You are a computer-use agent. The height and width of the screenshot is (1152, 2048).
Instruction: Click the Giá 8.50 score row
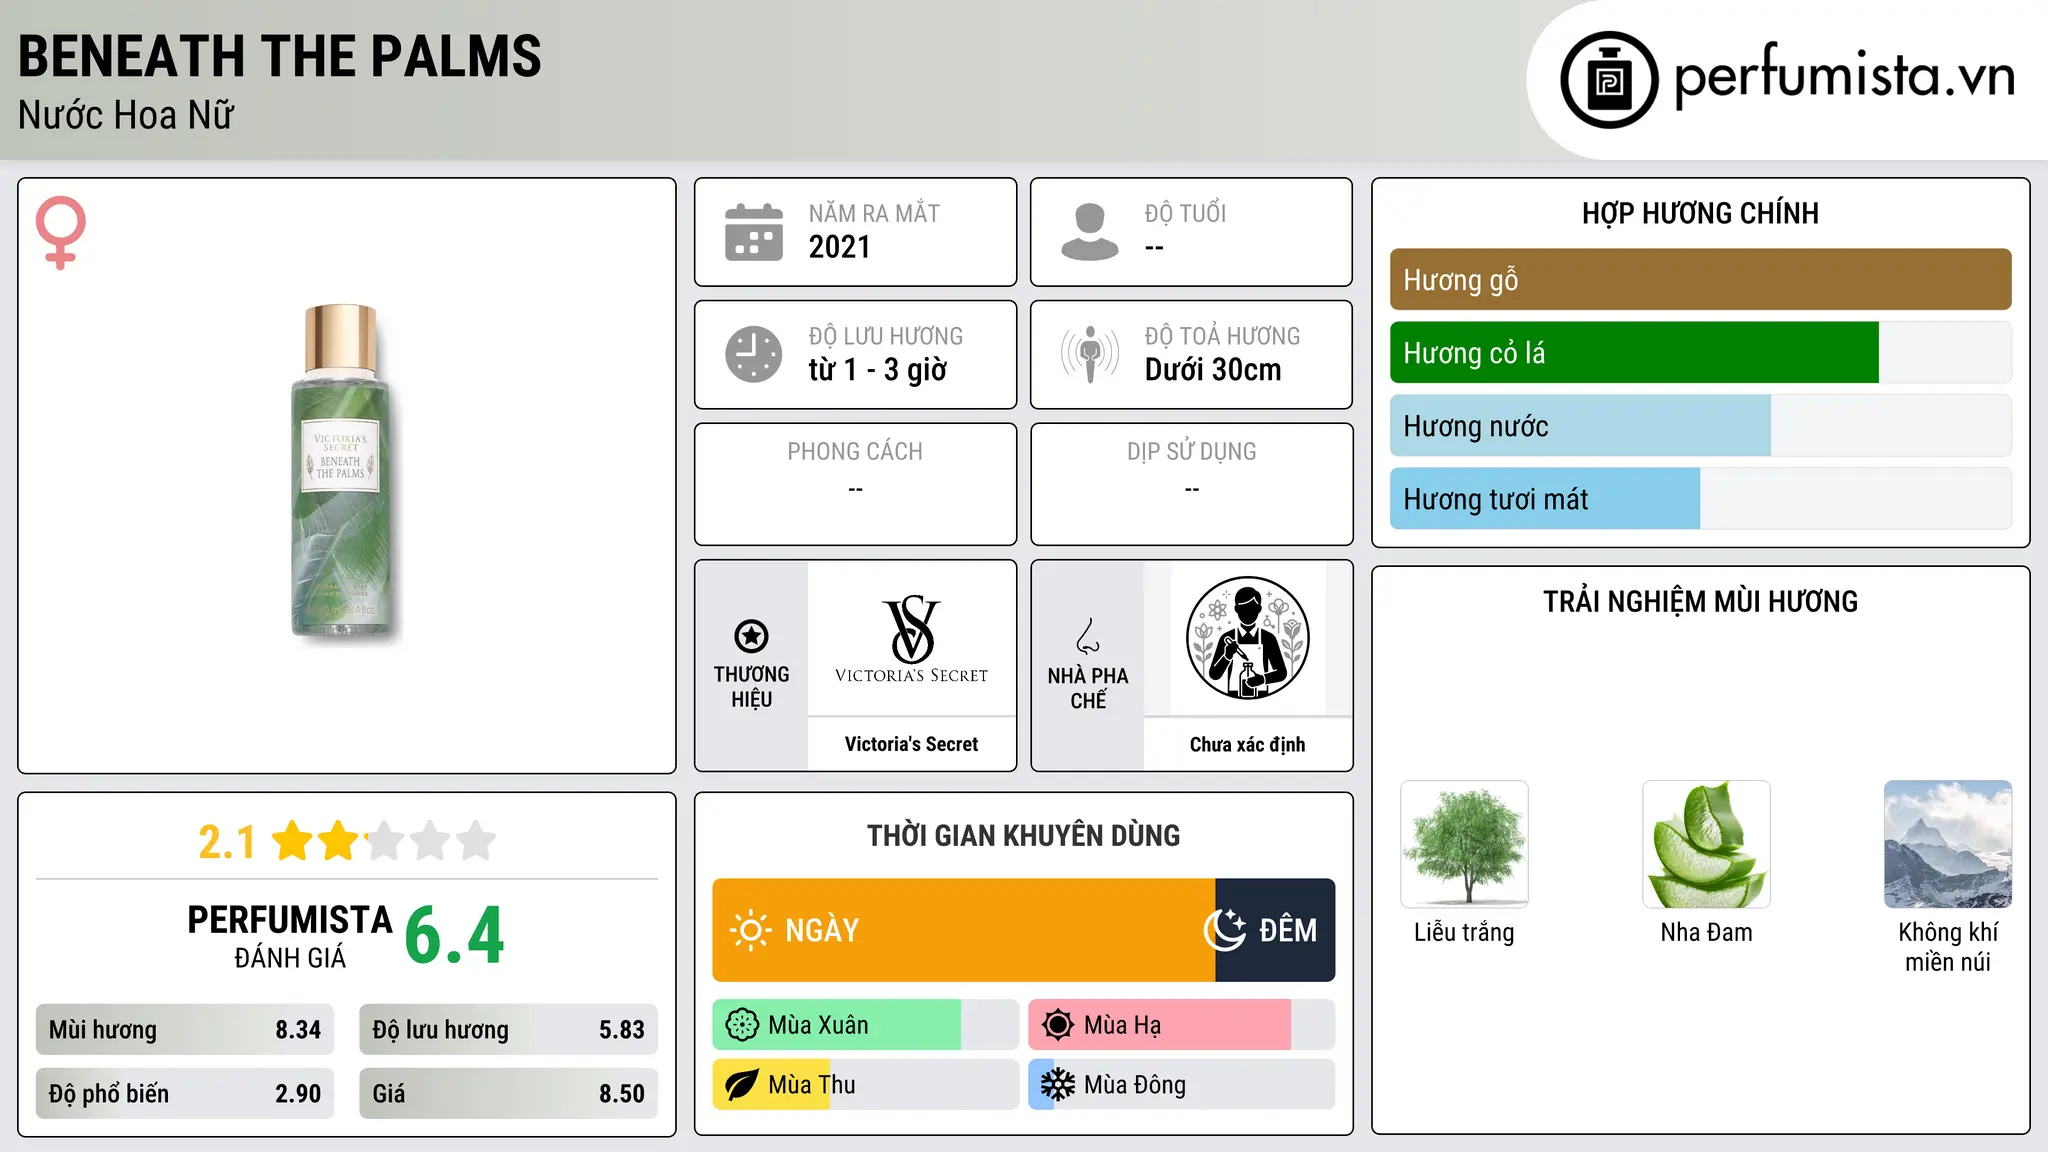508,1094
